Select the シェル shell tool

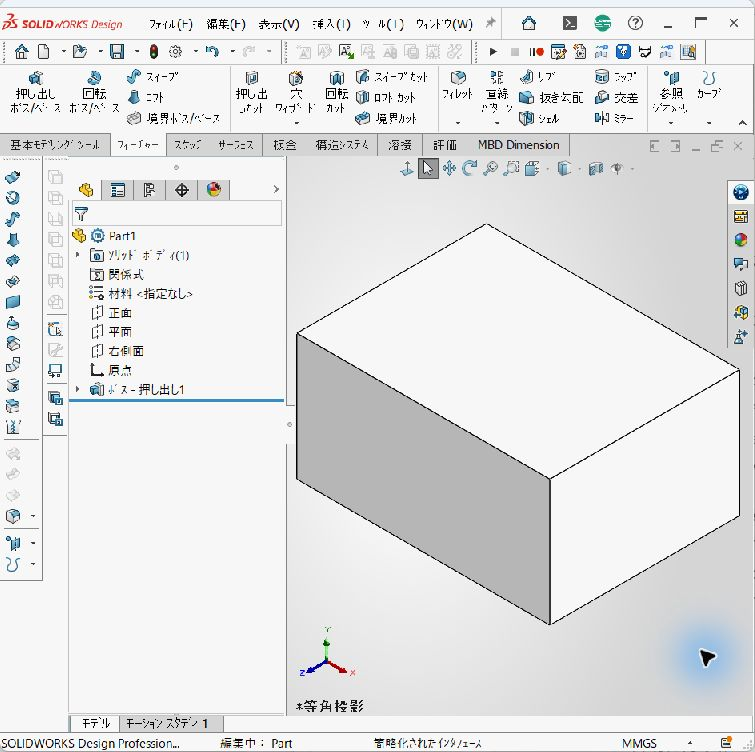[539, 118]
